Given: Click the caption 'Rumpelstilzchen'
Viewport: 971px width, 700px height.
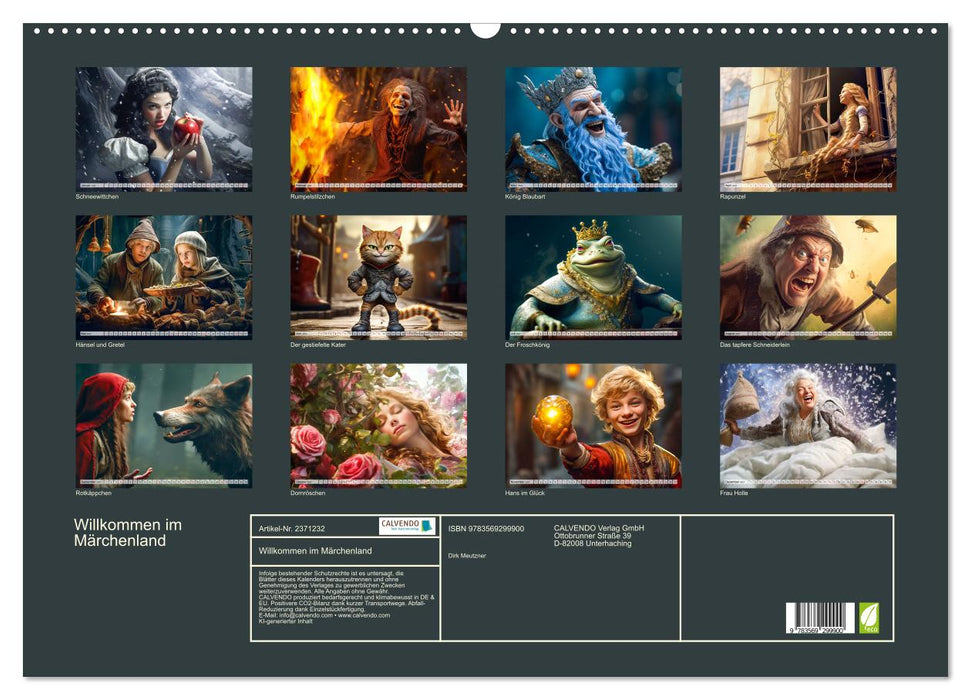Looking at the screenshot, I should point(313,196).
